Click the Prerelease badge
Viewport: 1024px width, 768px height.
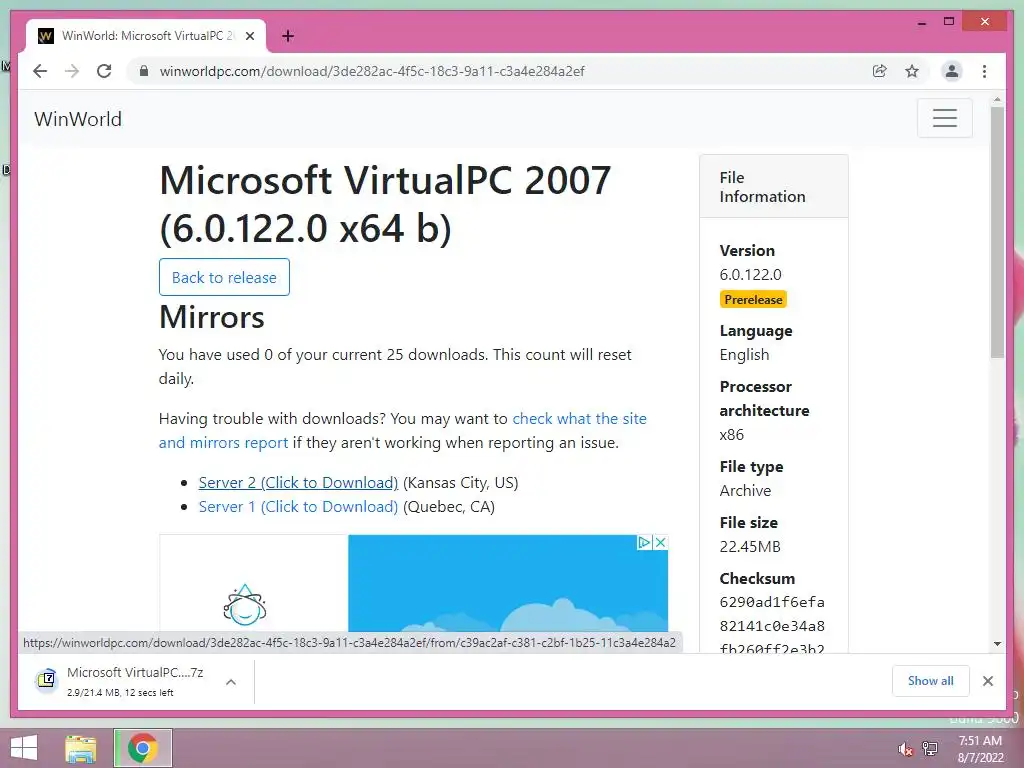coord(753,299)
